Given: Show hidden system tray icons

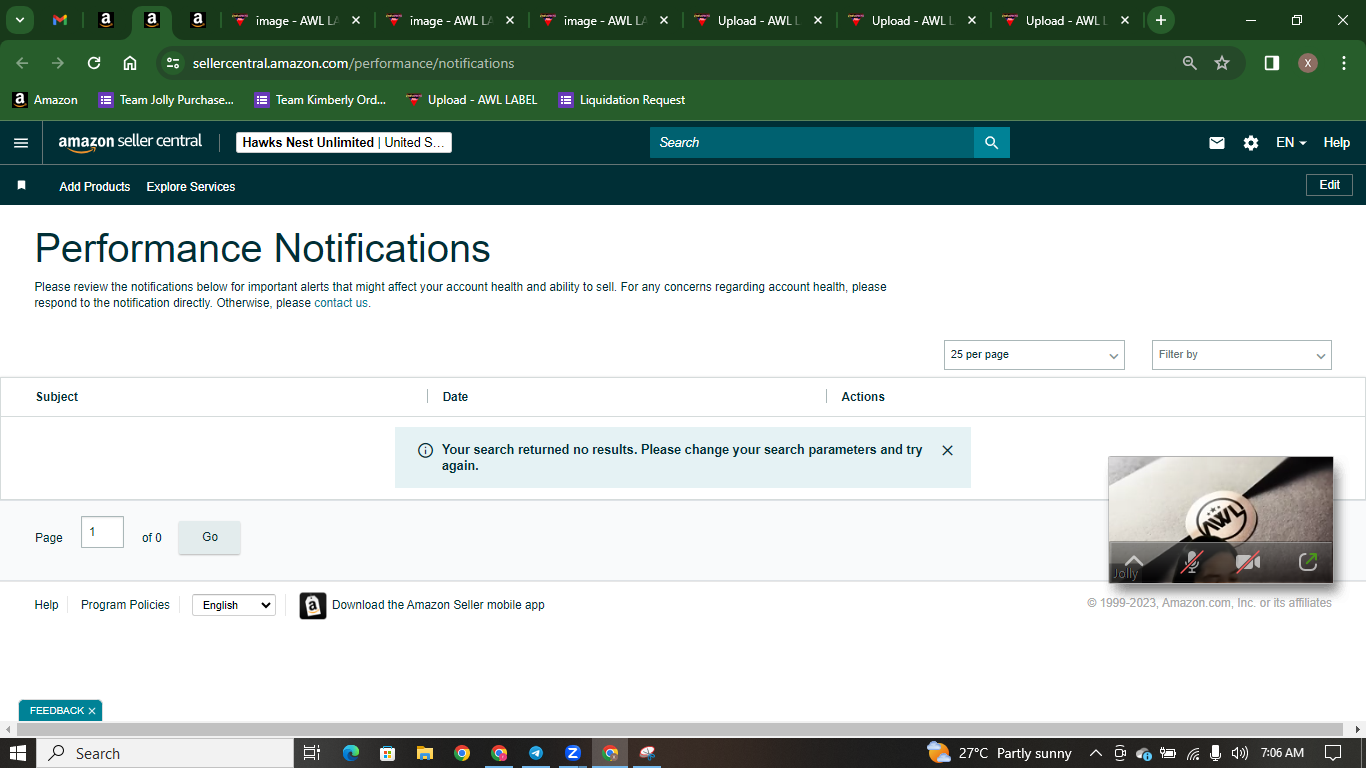Looking at the screenshot, I should pyautogui.click(x=1096, y=753).
